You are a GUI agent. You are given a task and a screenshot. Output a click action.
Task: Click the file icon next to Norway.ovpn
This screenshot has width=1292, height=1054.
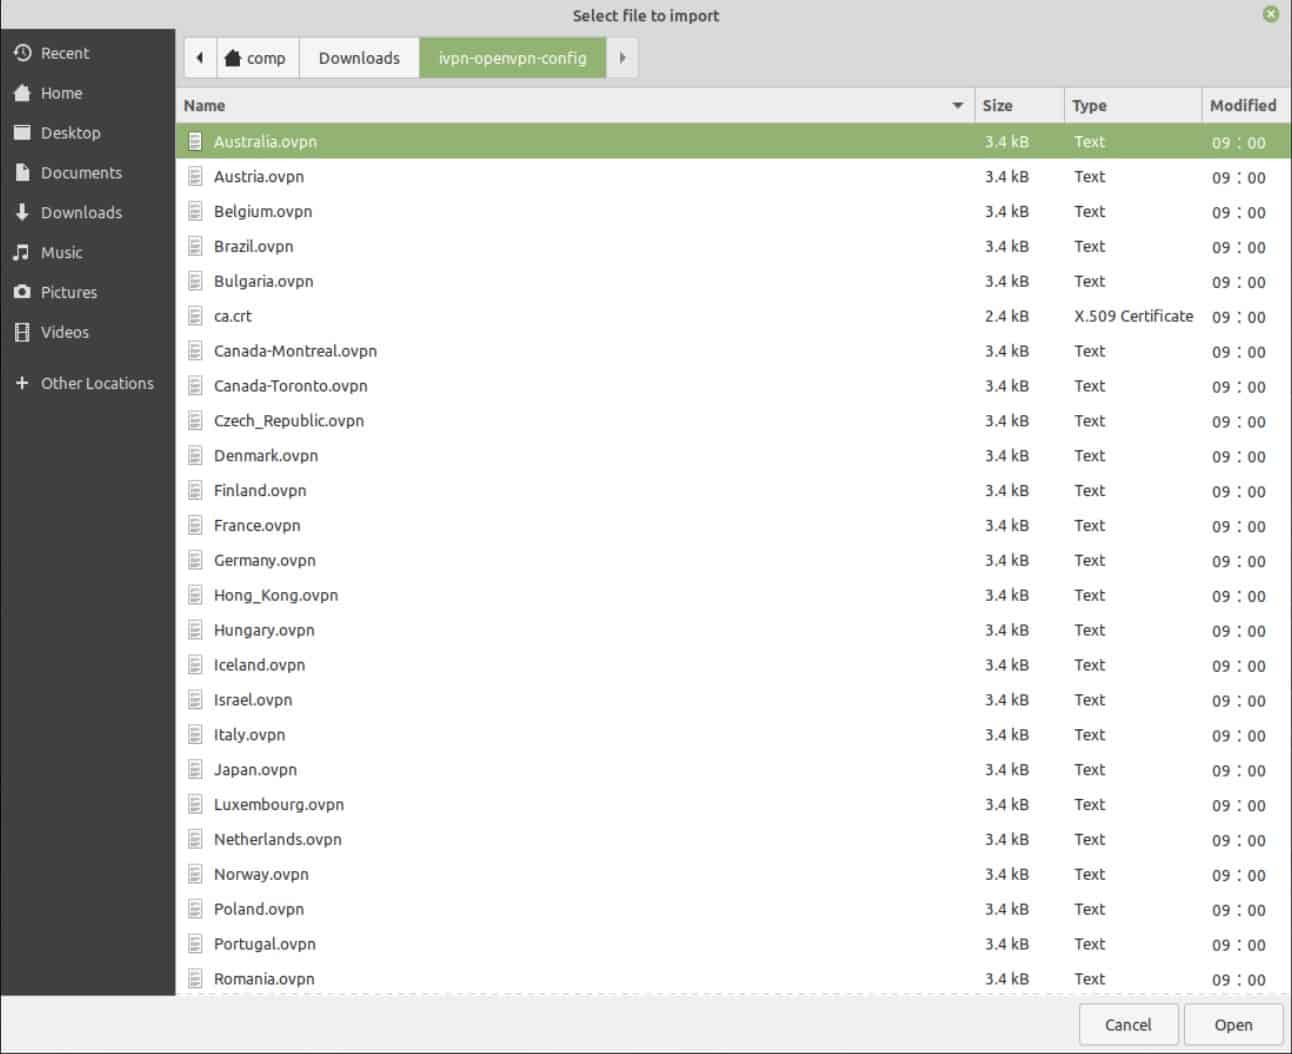point(195,875)
